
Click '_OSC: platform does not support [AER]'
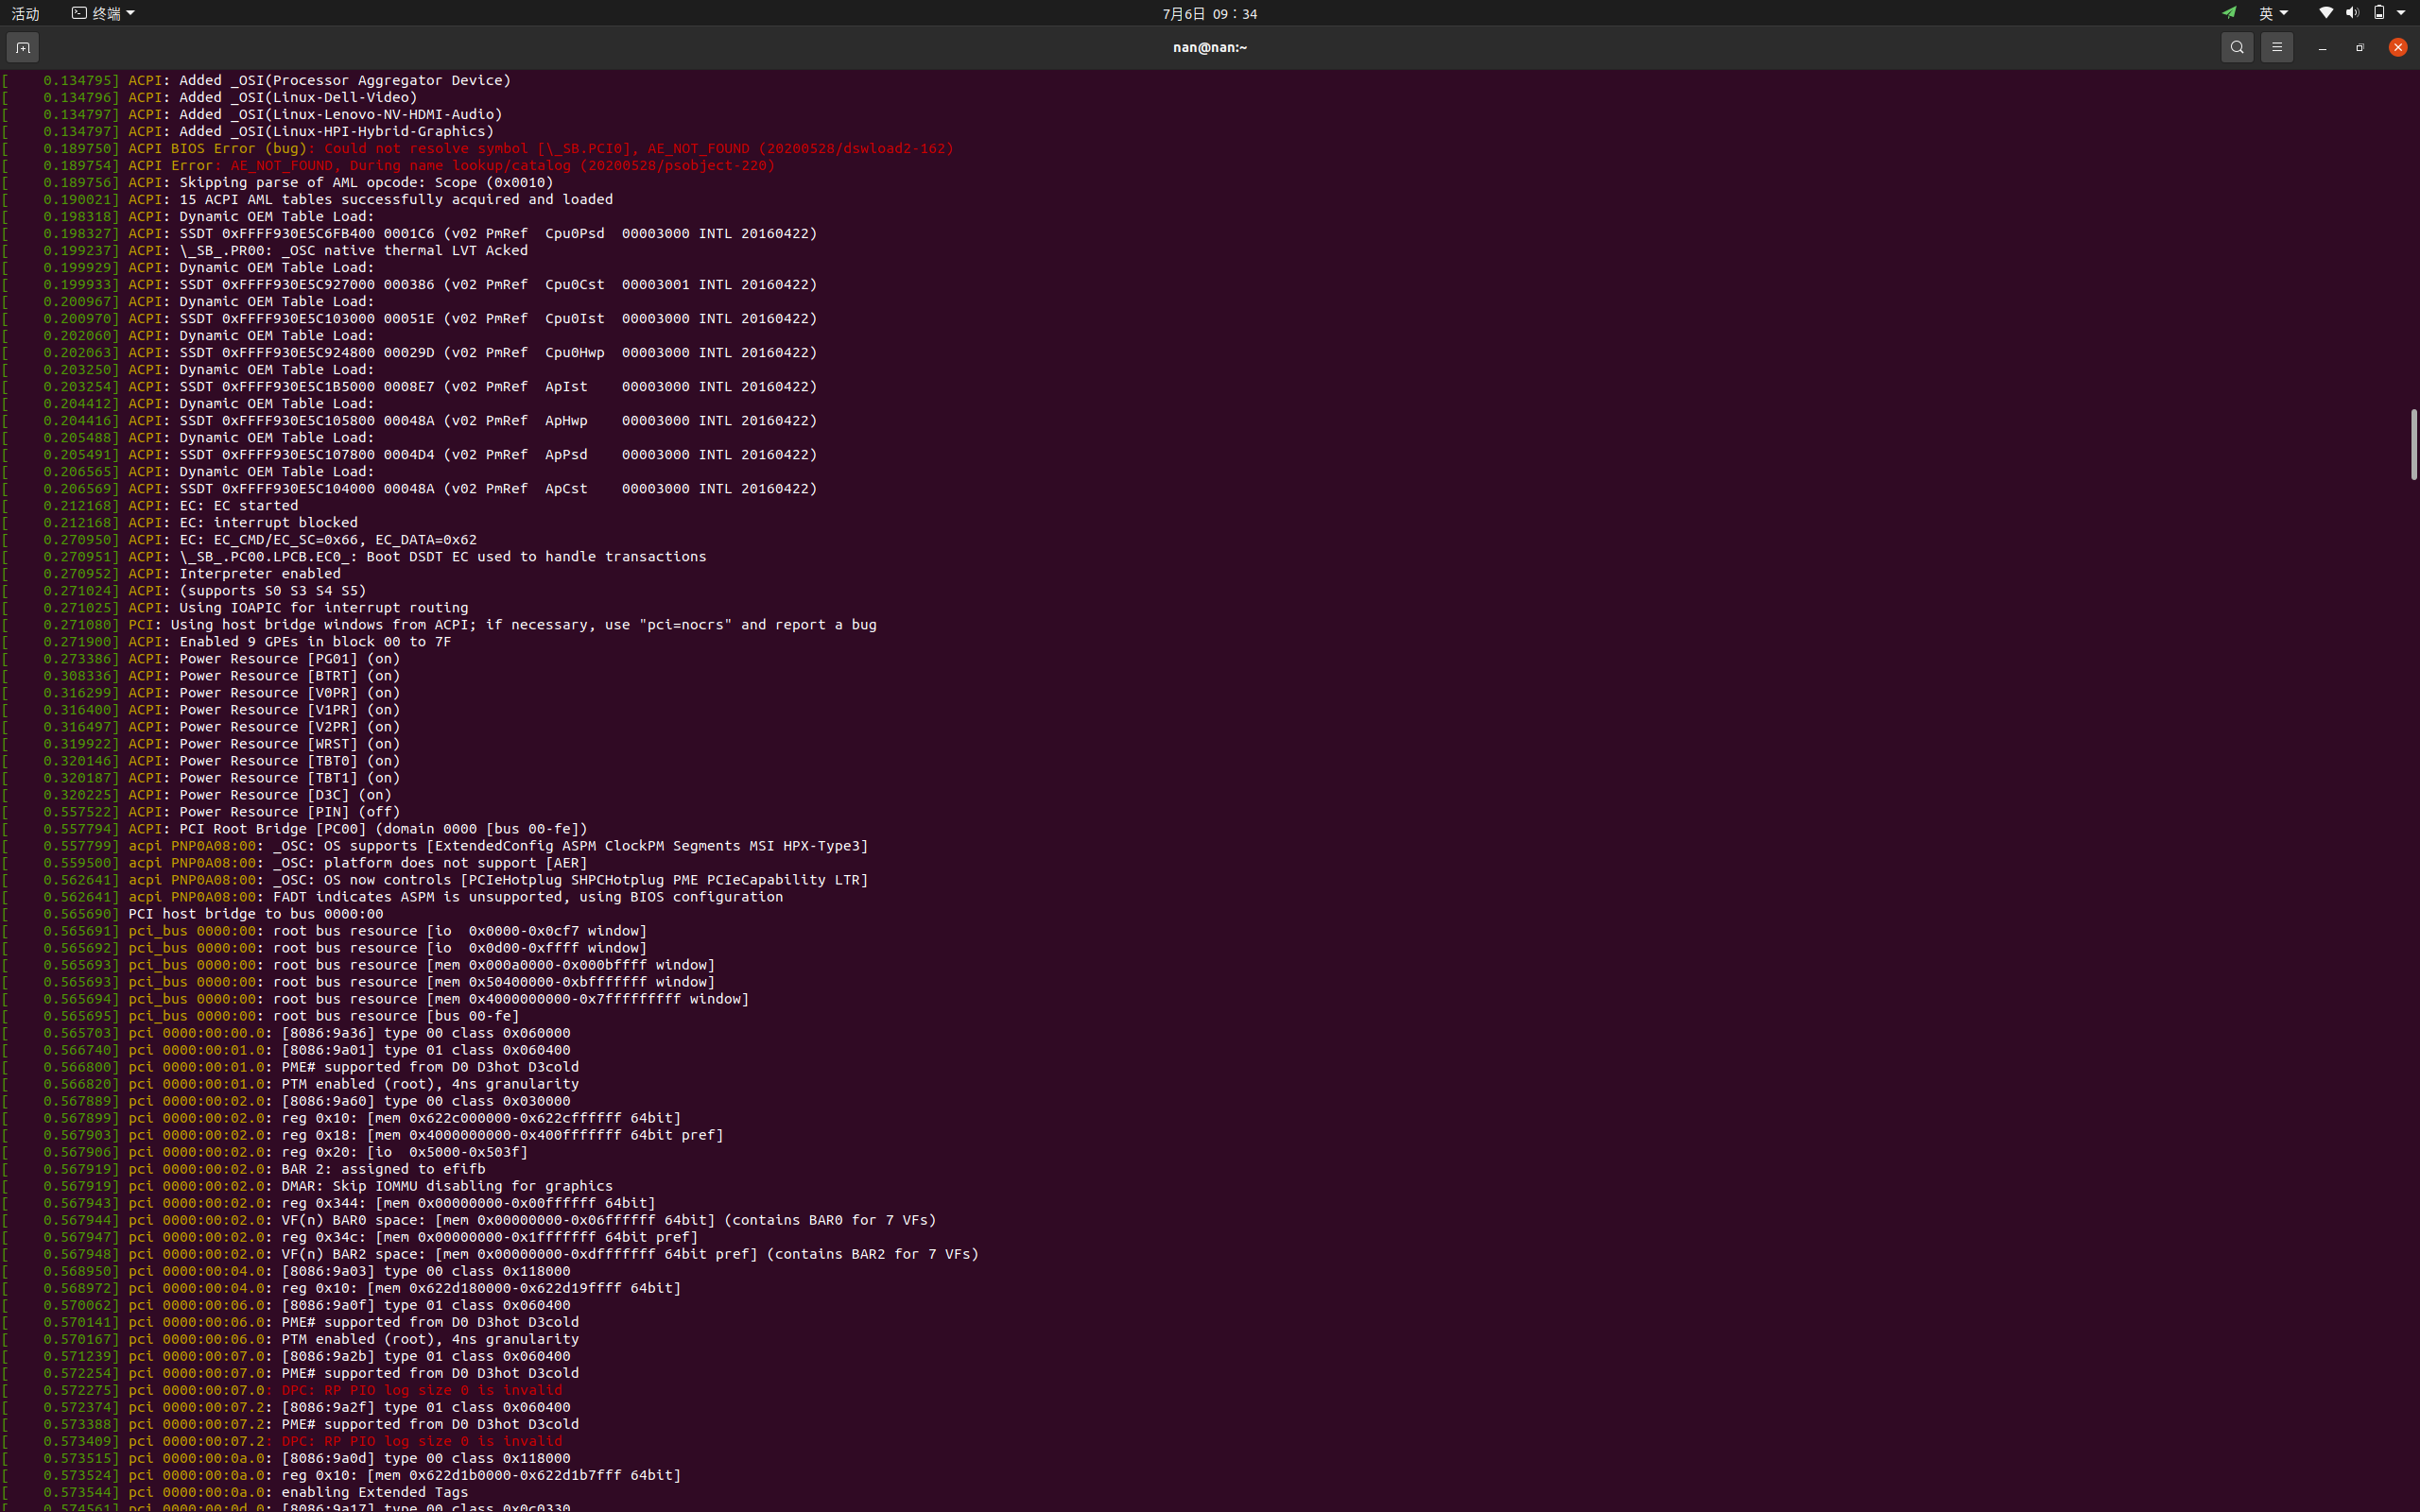pos(430,862)
